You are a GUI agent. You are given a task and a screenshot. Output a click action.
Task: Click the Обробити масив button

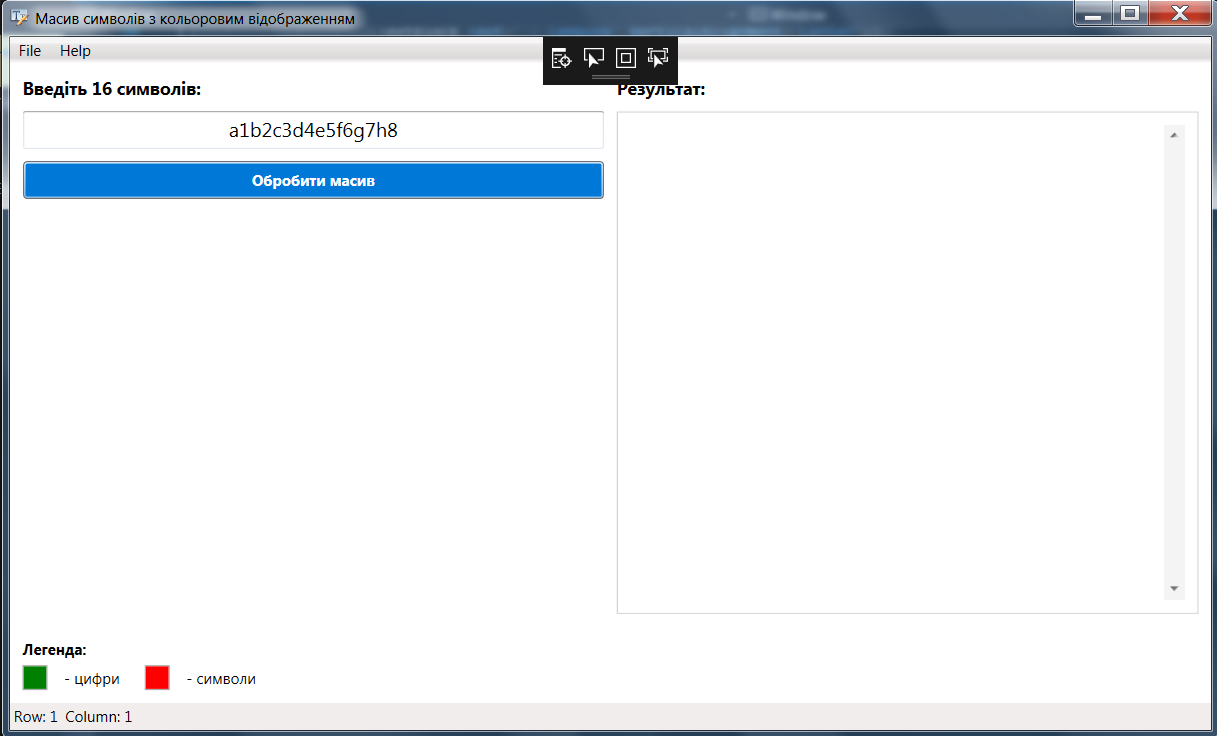coord(314,181)
